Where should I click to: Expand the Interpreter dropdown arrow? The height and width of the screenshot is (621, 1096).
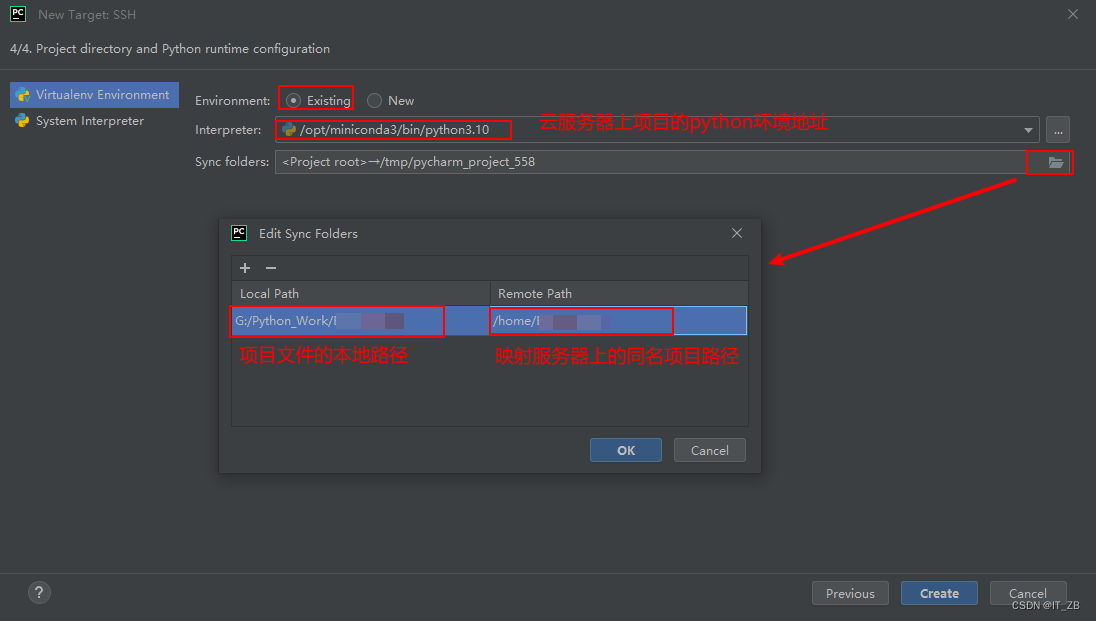pos(1028,130)
